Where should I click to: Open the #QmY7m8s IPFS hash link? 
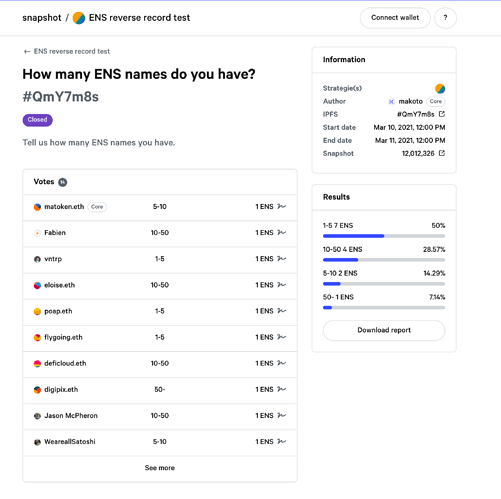click(416, 114)
